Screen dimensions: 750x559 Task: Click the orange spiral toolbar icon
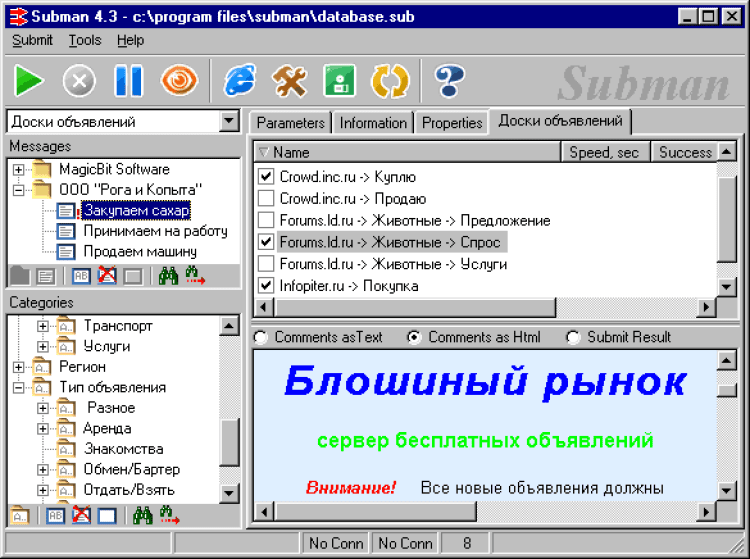point(179,80)
